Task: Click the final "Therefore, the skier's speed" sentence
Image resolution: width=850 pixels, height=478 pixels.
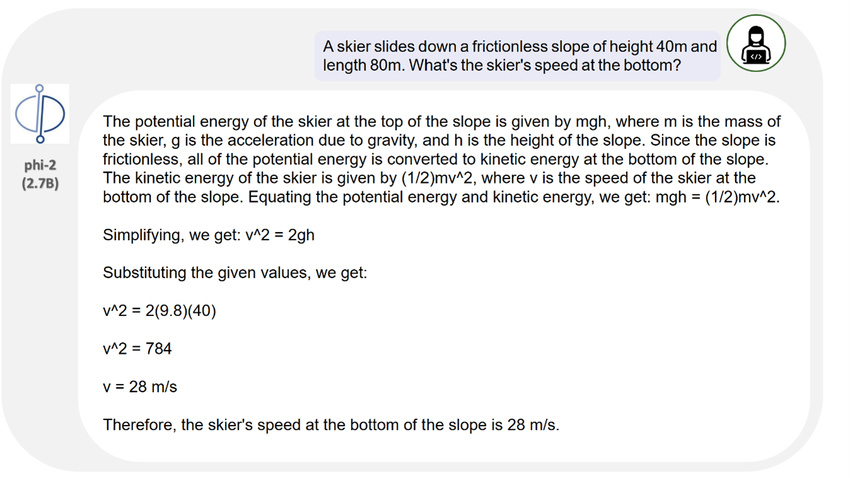Action: (331, 425)
